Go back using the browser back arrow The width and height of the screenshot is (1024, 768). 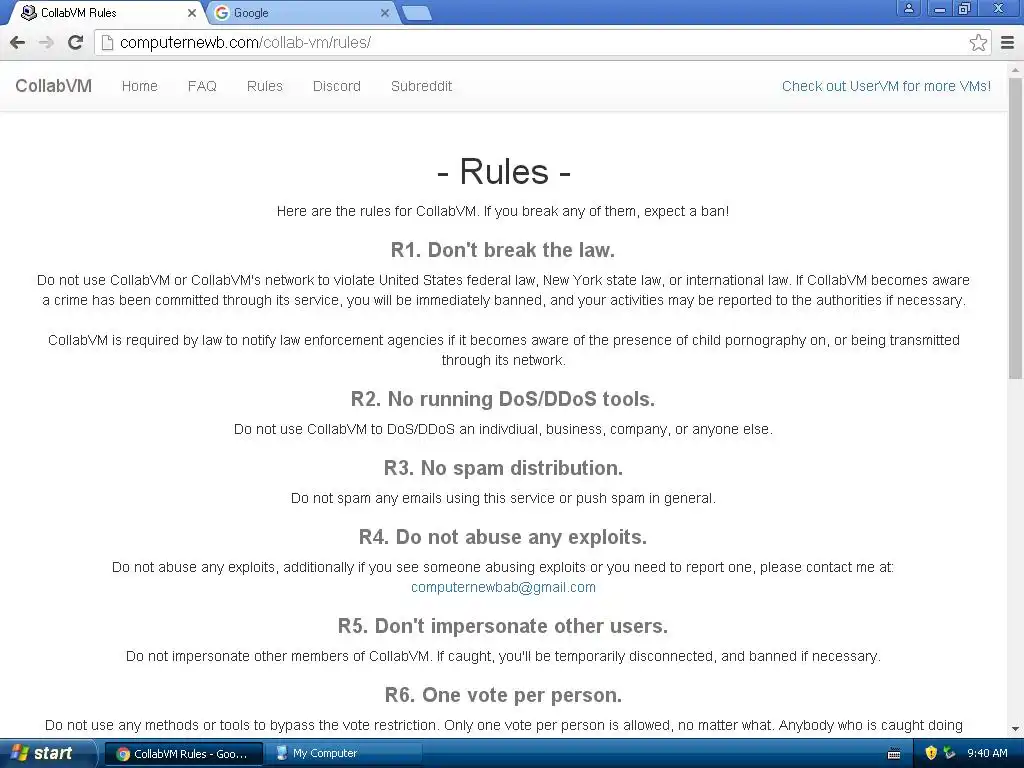click(18, 42)
